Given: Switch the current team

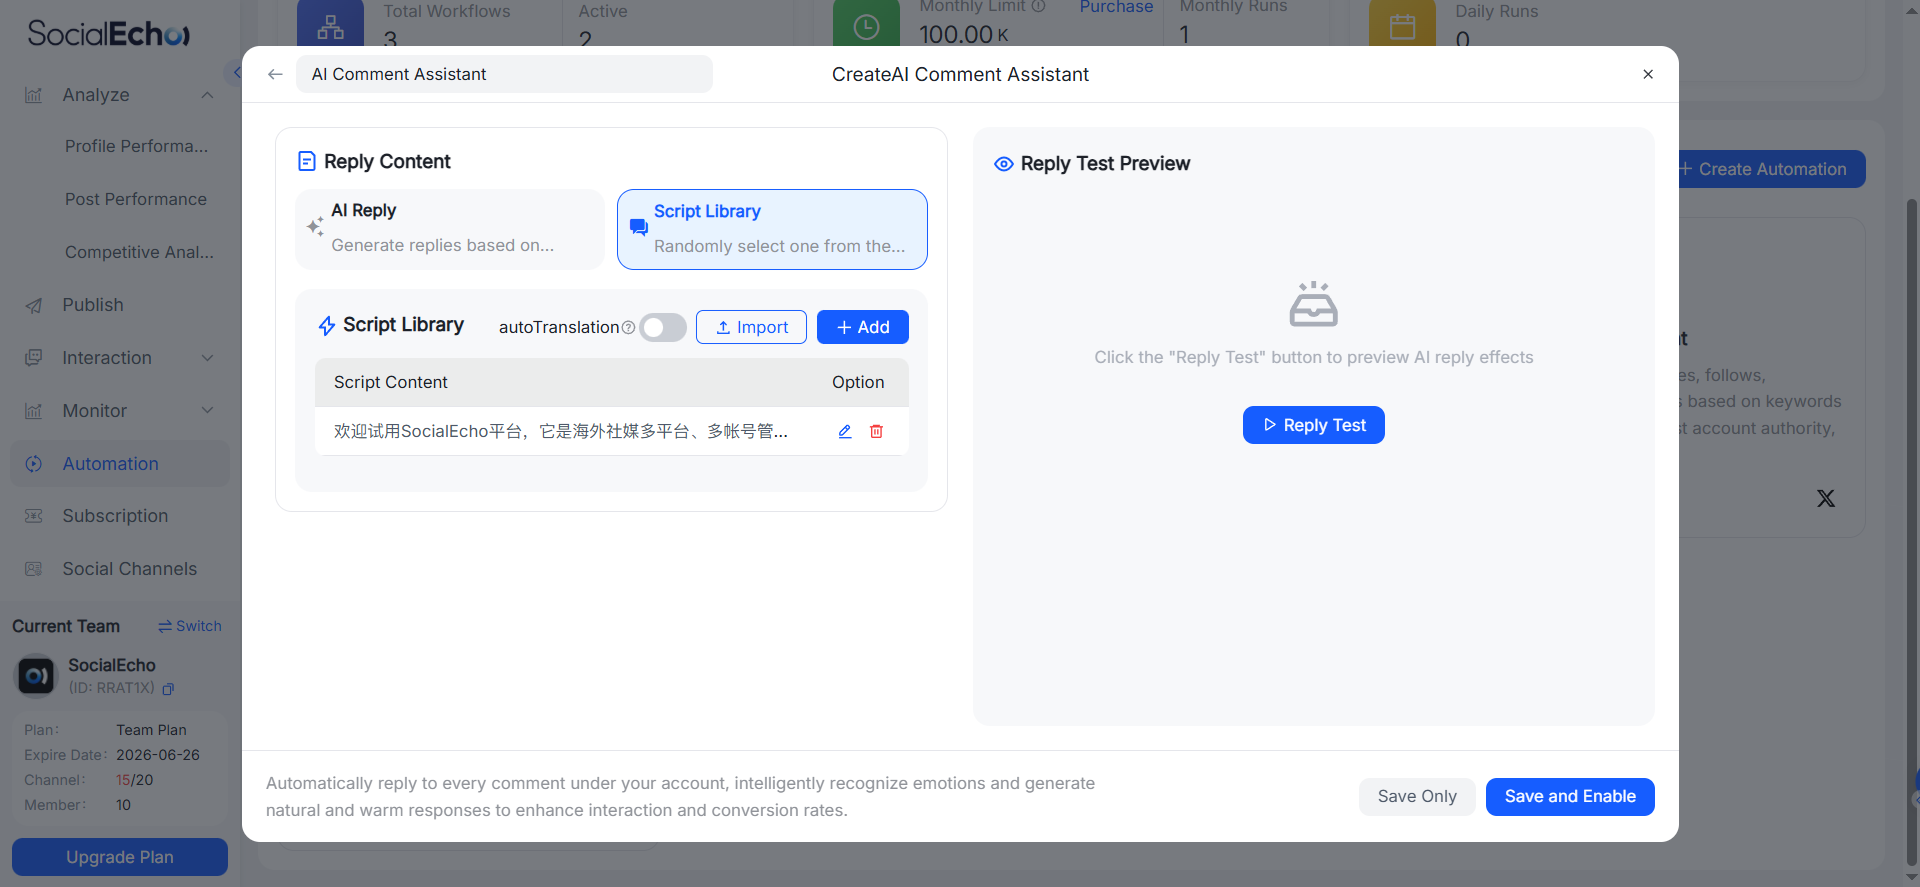Looking at the screenshot, I should click(190, 626).
